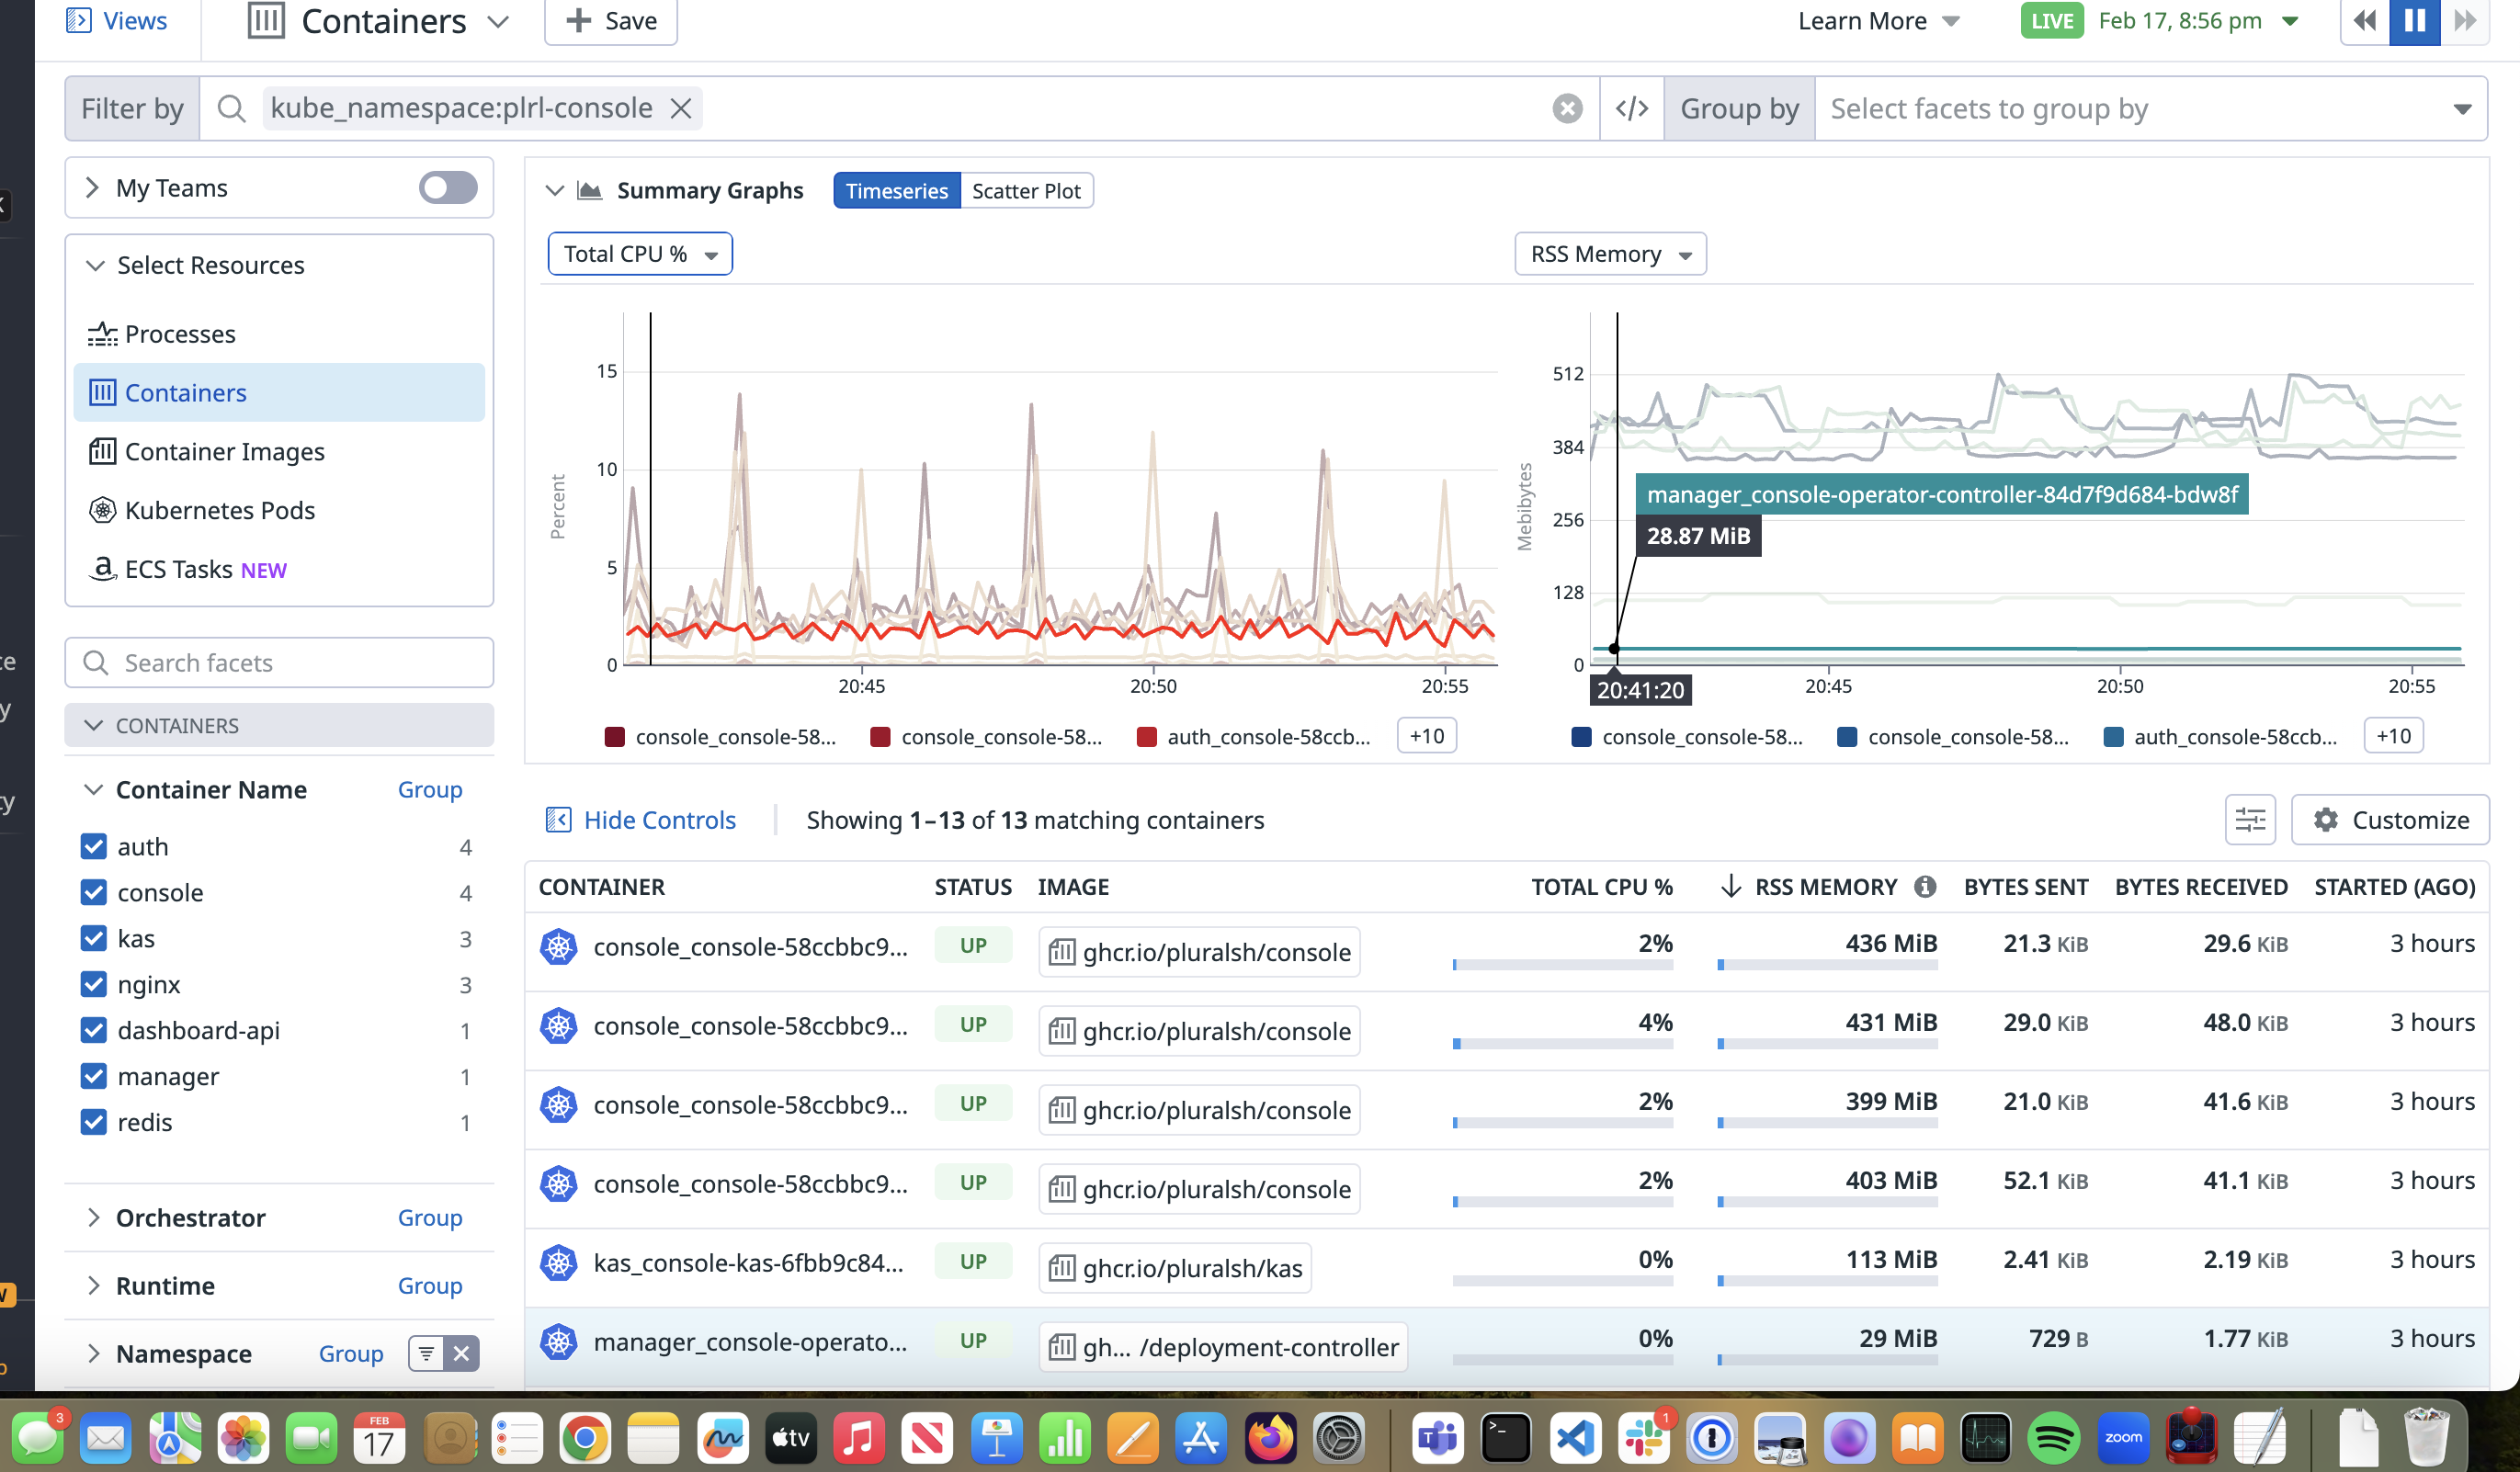This screenshot has height=1472, width=2520.
Task: Uncheck the manager container checkbox
Action: click(x=94, y=1077)
